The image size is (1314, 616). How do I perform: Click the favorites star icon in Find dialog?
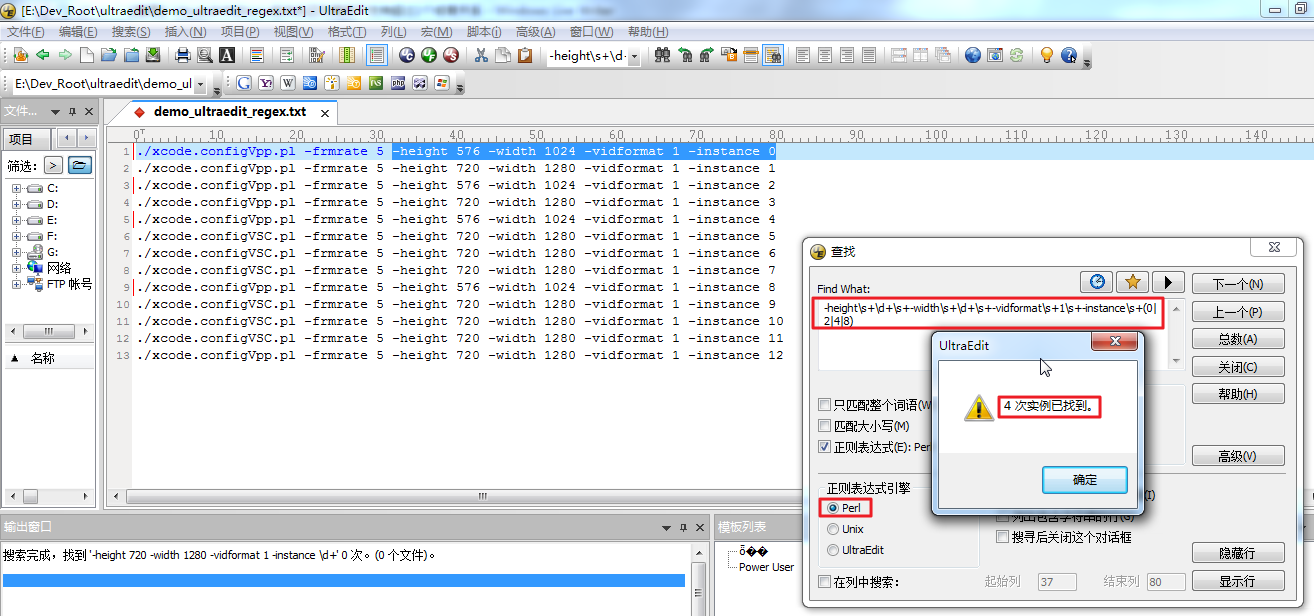1132,282
